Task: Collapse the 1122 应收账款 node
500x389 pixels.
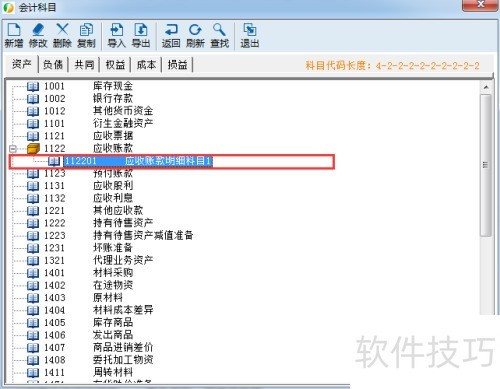Action: pyautogui.click(x=13, y=148)
